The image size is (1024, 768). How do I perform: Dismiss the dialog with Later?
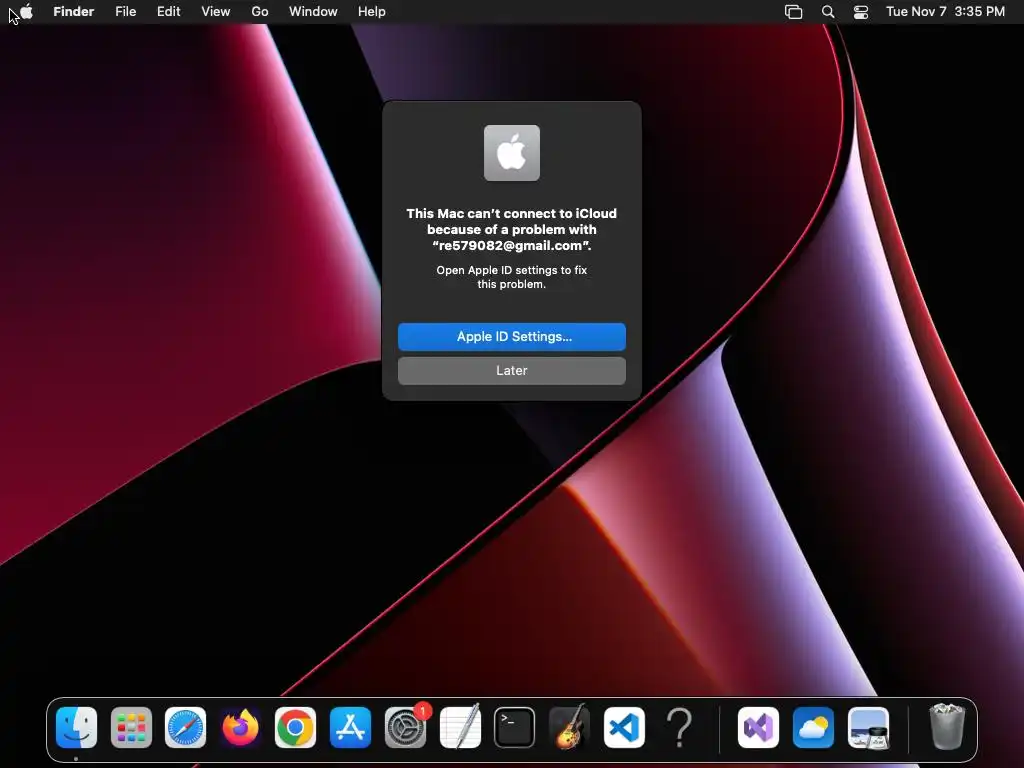coord(511,370)
